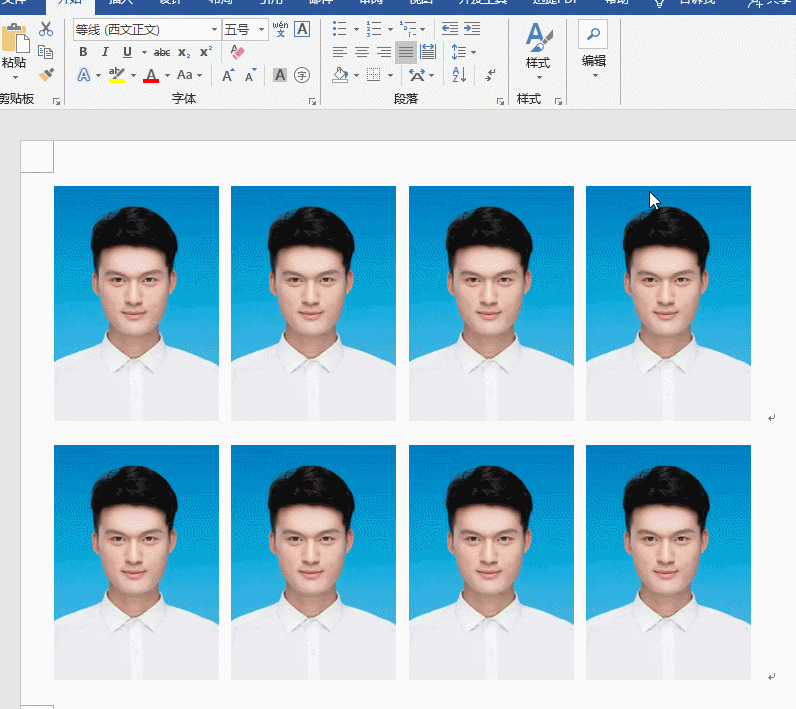Screen dimensions: 796x709
Task: Apply the red font color swatch
Action: pyautogui.click(x=151, y=76)
